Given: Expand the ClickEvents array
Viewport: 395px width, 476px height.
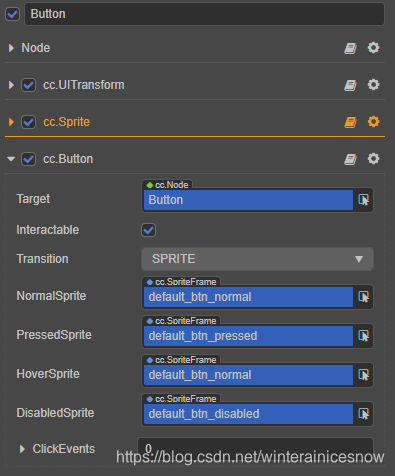Looking at the screenshot, I should [x=22, y=449].
